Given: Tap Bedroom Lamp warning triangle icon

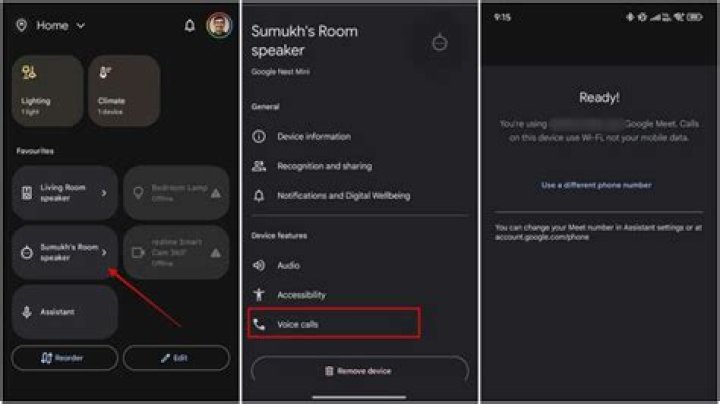Looking at the screenshot, I should [215, 193].
